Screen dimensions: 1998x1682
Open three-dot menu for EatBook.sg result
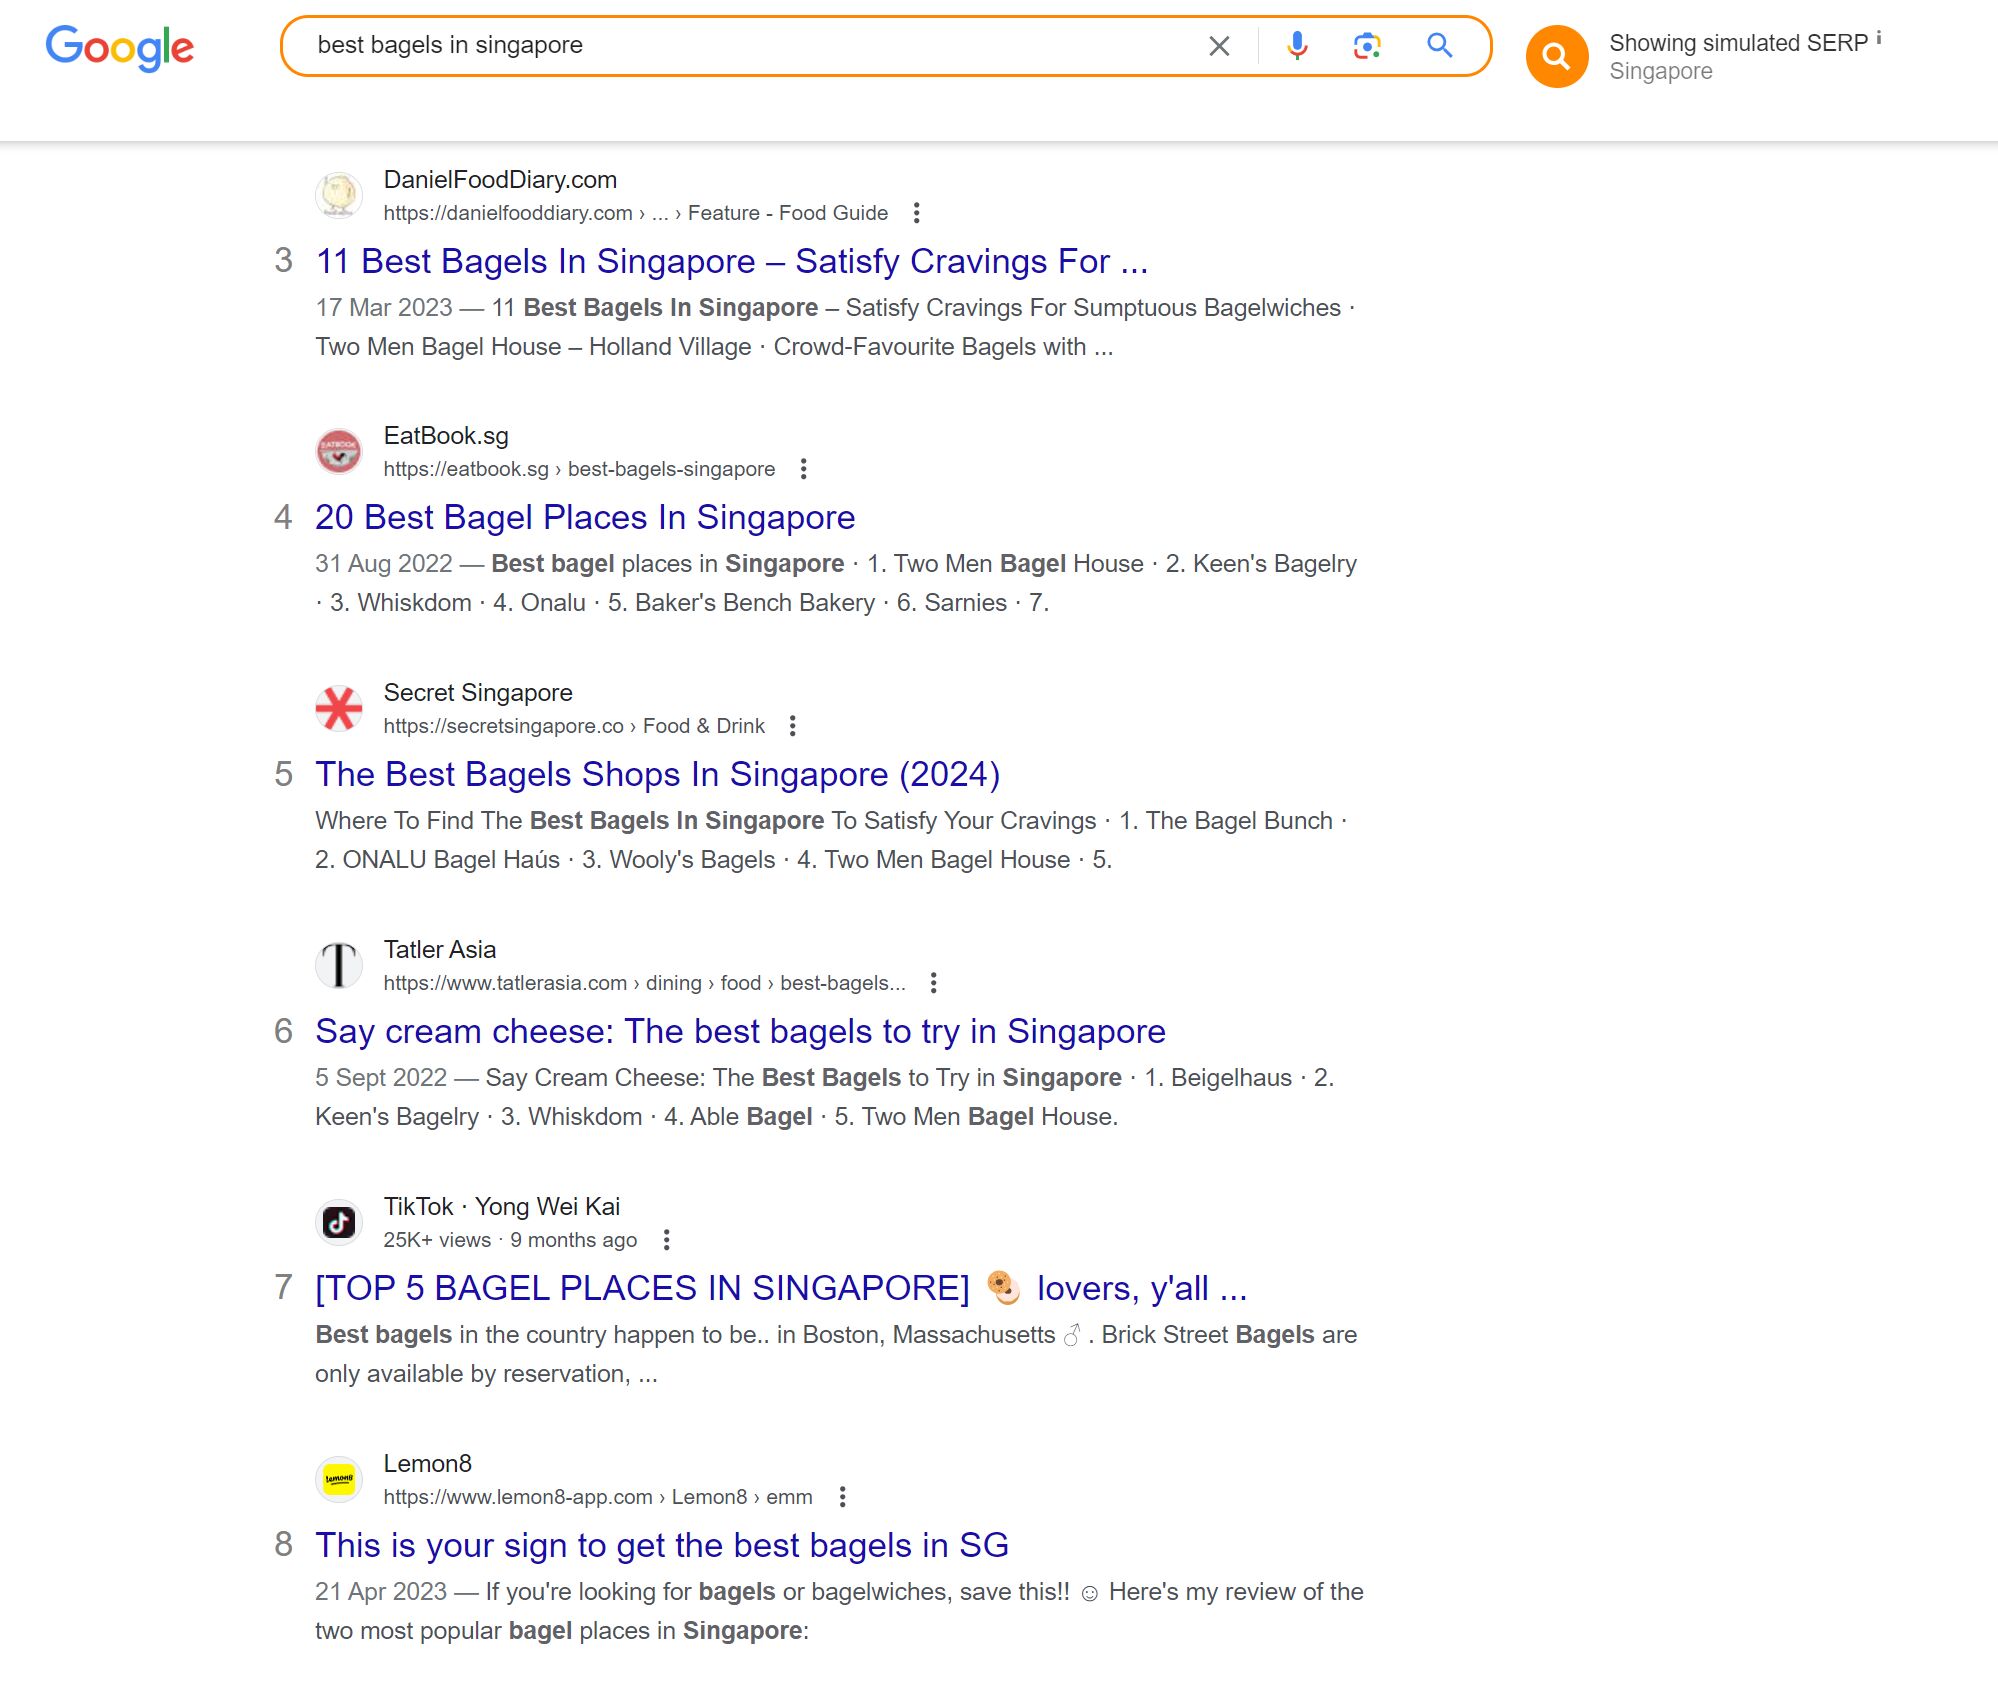pyautogui.click(x=803, y=469)
